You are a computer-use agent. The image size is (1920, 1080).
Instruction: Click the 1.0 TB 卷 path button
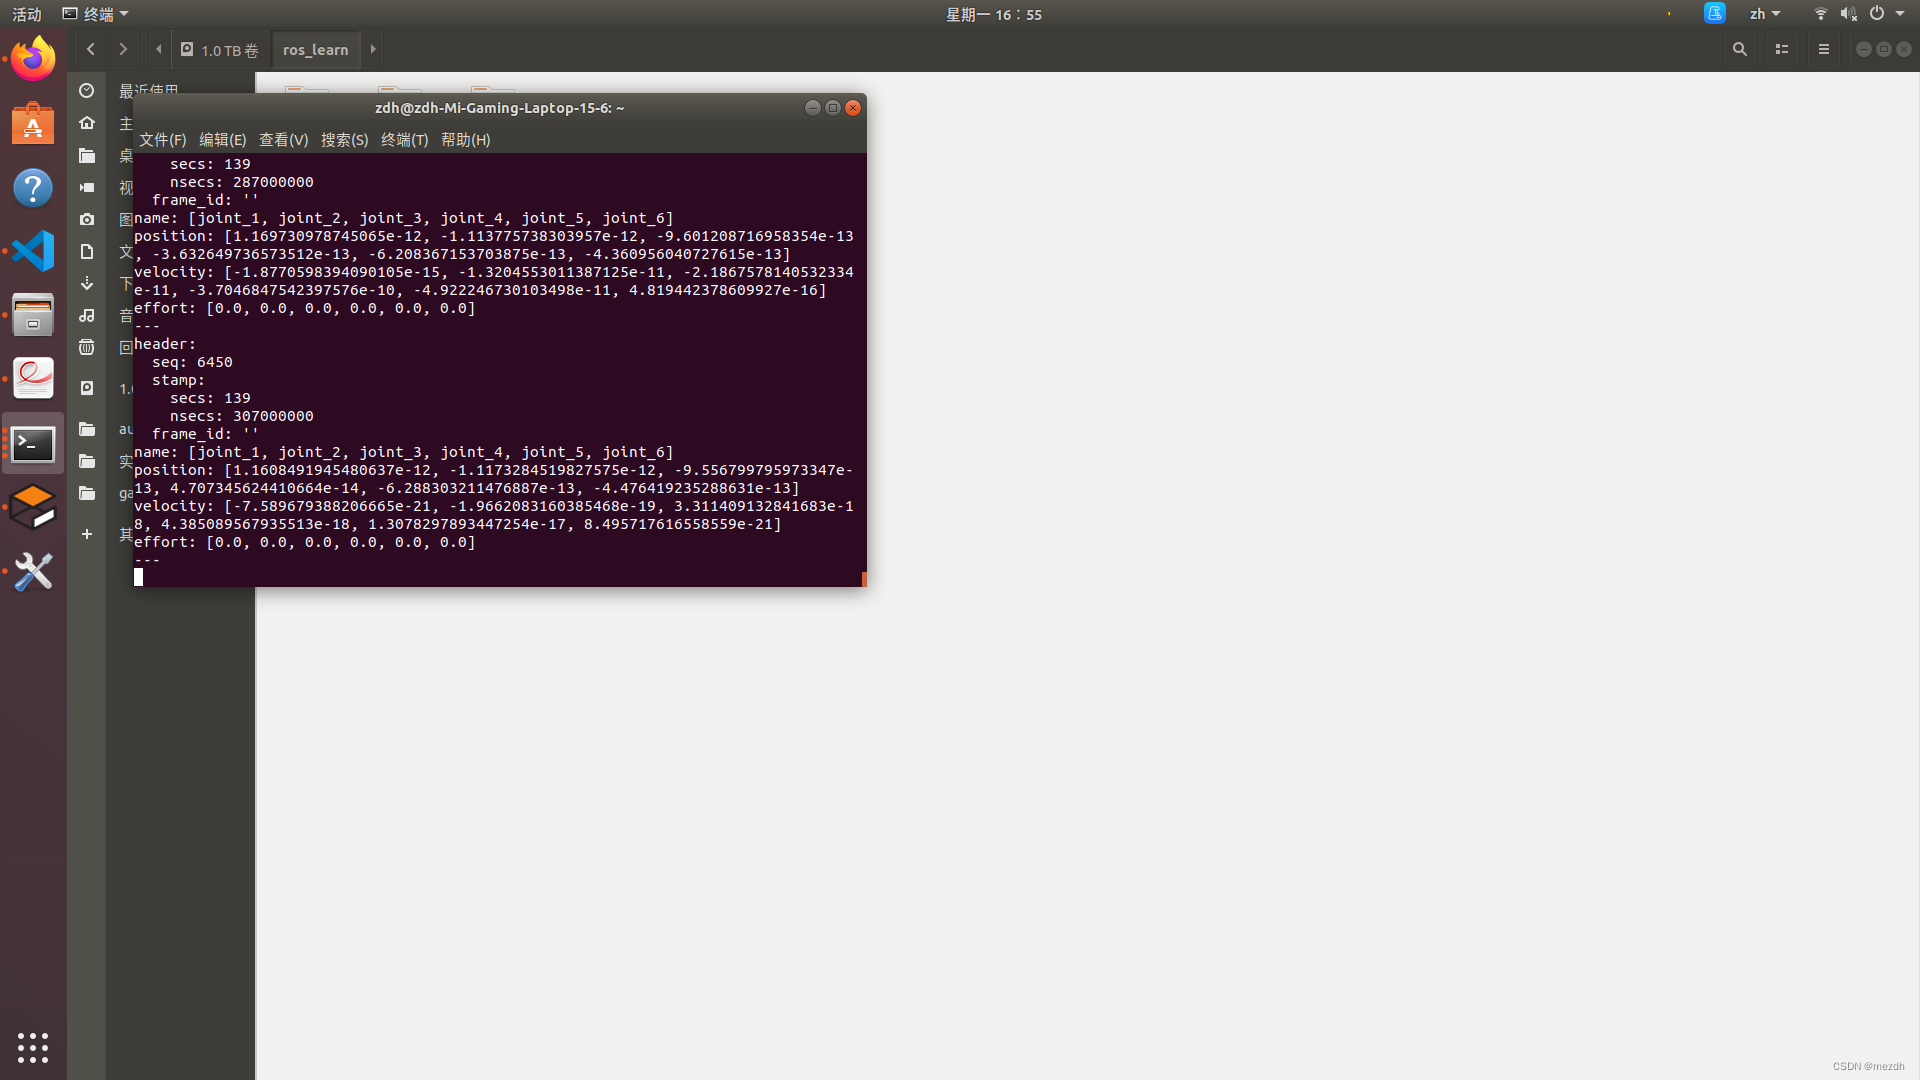coord(220,50)
